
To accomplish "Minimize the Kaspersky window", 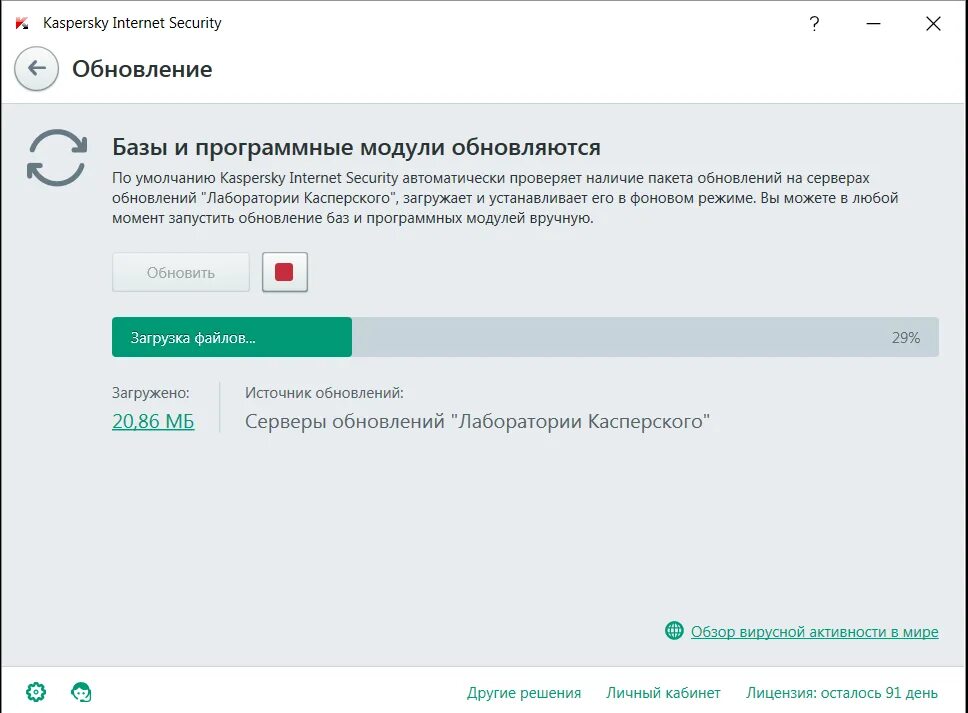I will [x=873, y=23].
